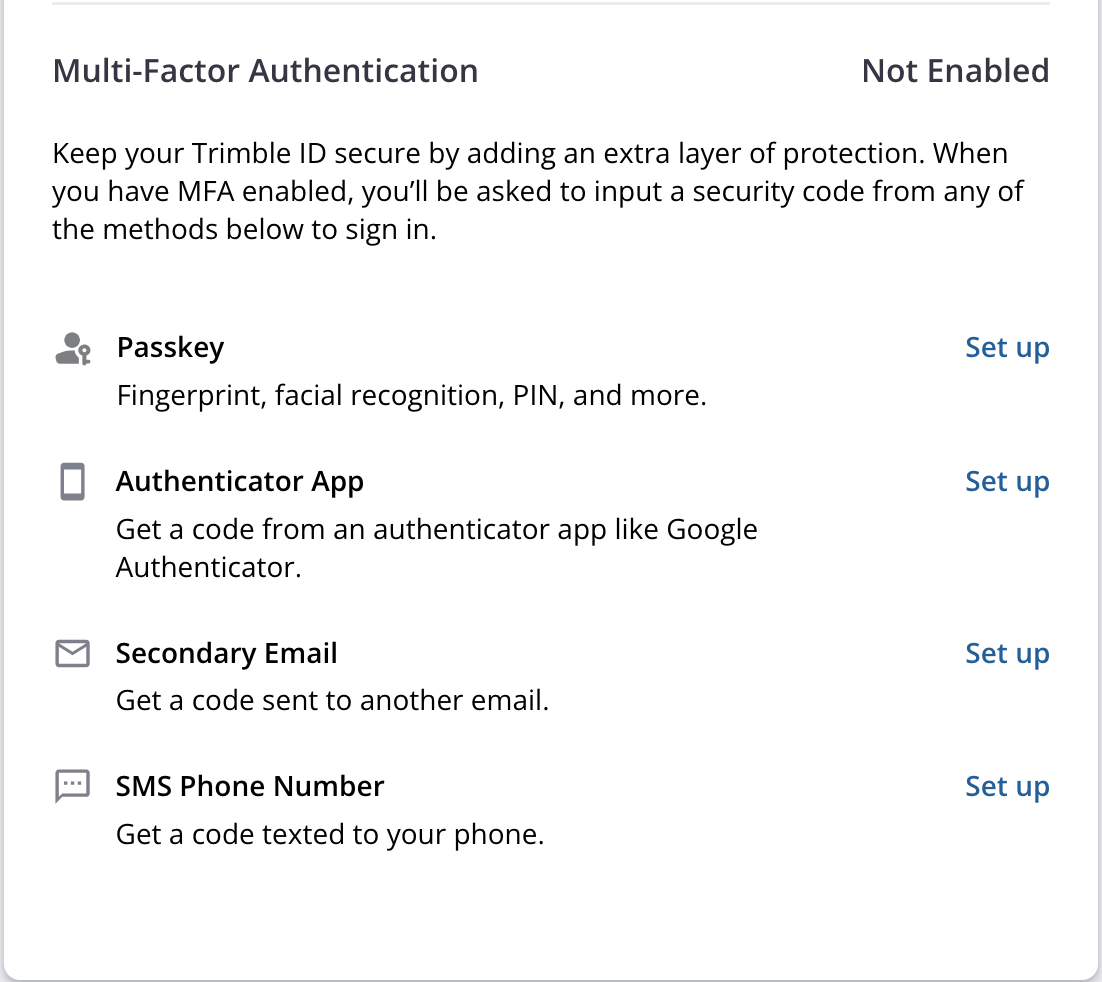Image resolution: width=1102 pixels, height=982 pixels.
Task: Set up SMS Phone Number
Action: pyautogui.click(x=1006, y=787)
